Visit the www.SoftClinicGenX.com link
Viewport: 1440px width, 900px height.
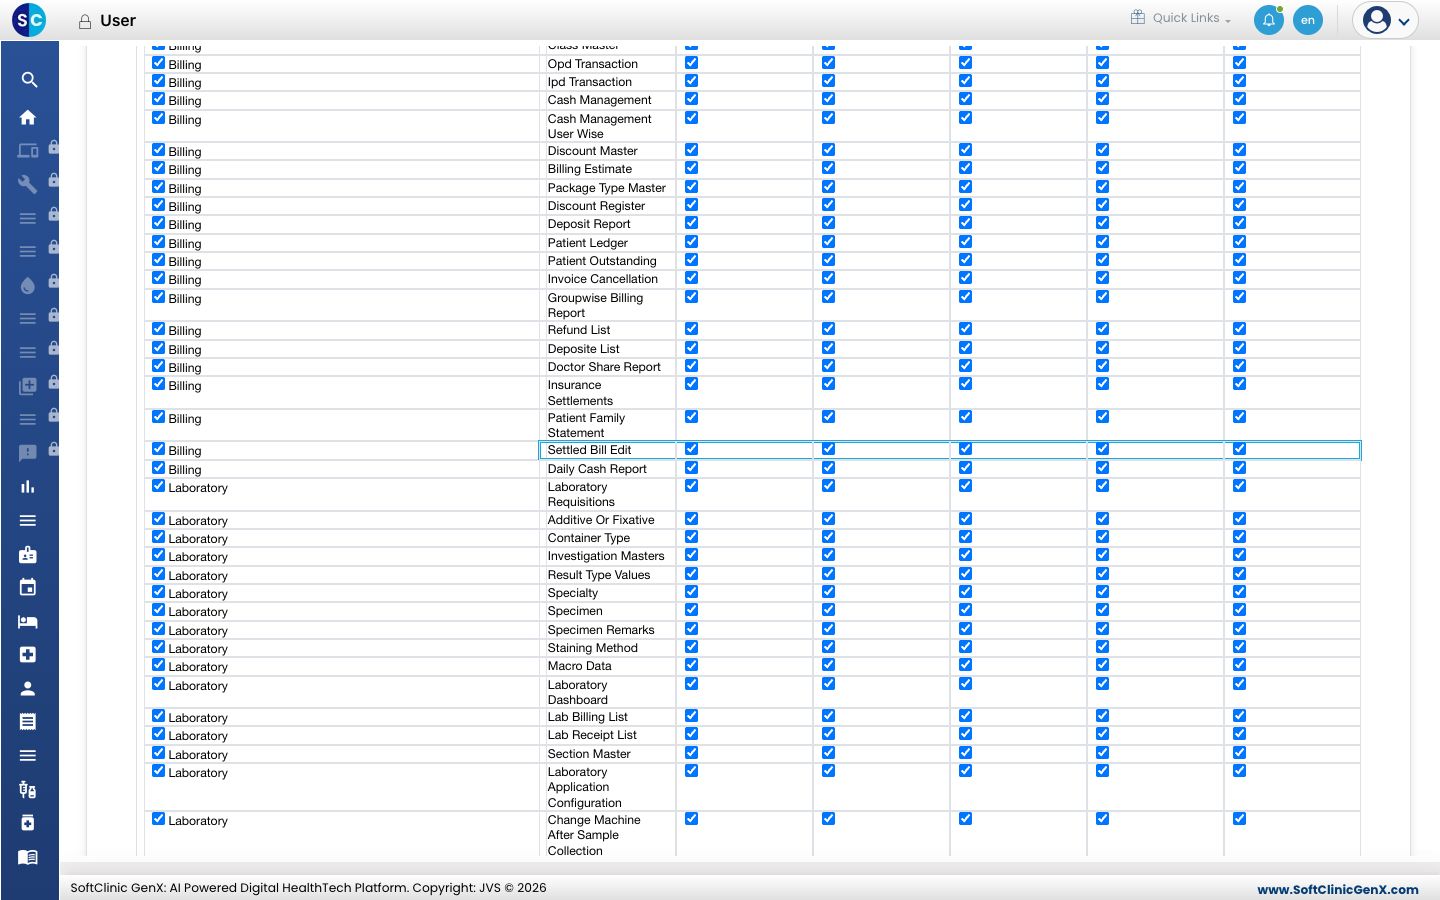click(1337, 889)
